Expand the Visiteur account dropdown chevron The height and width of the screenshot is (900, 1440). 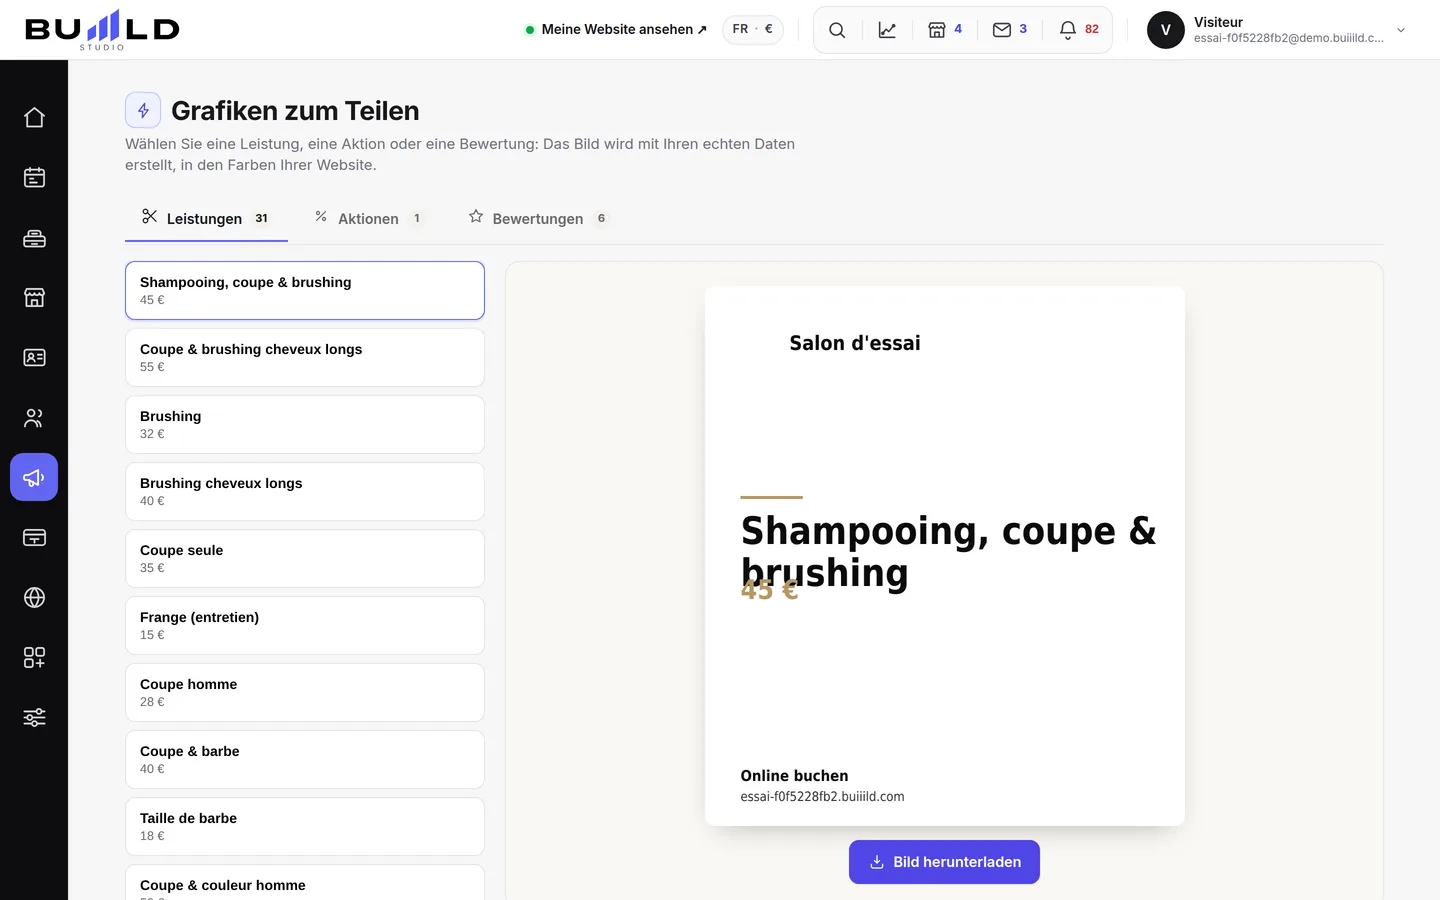click(x=1401, y=30)
